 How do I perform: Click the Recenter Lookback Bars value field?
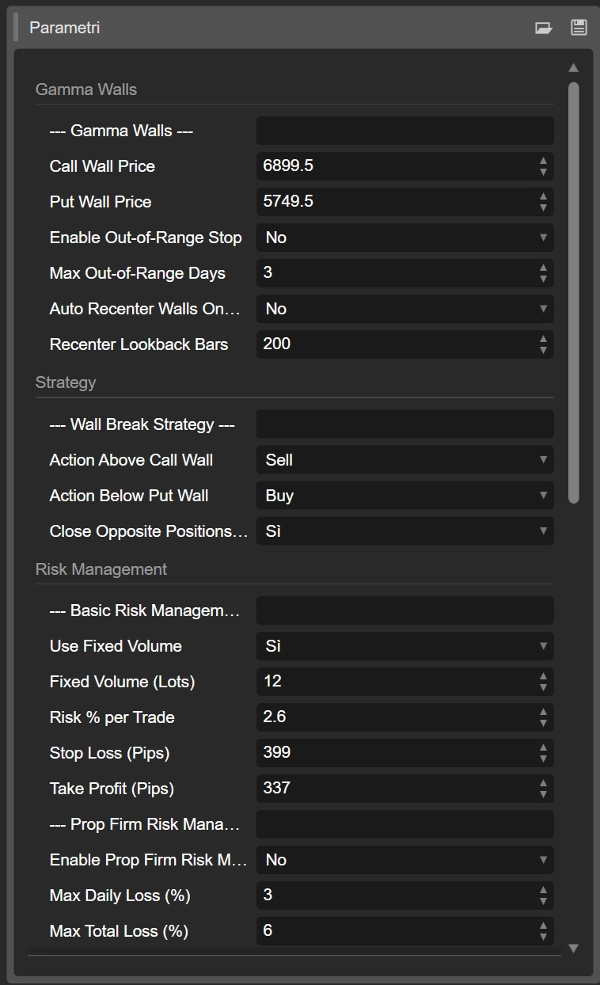pos(395,344)
